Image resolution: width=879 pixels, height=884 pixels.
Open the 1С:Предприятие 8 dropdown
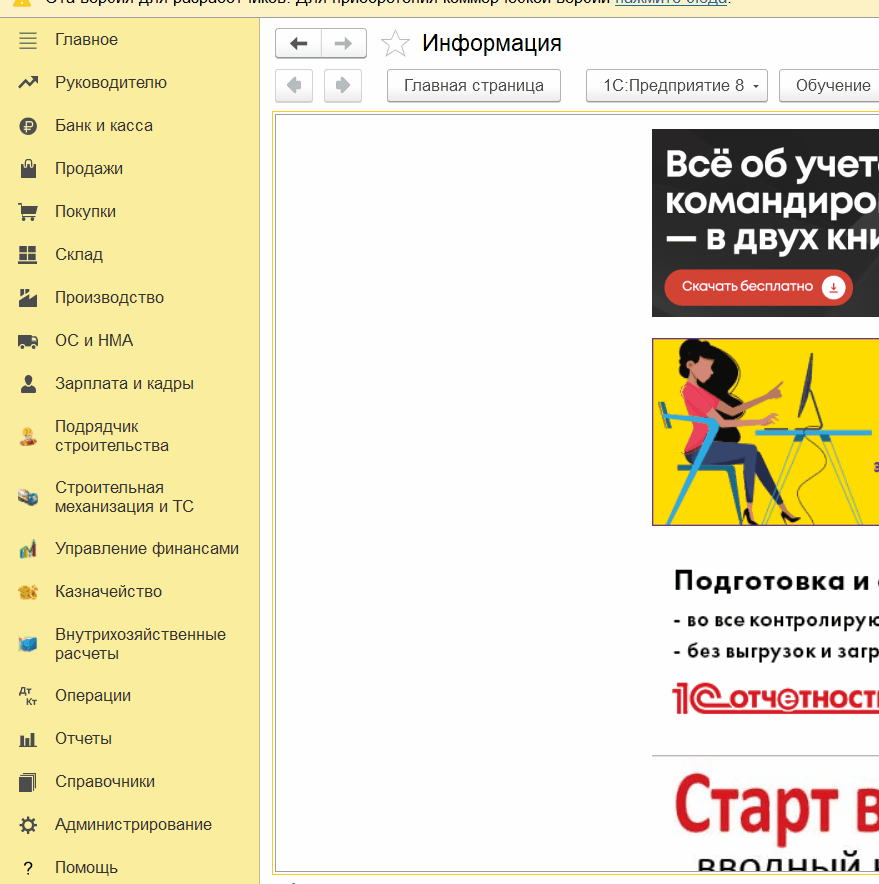coord(677,86)
